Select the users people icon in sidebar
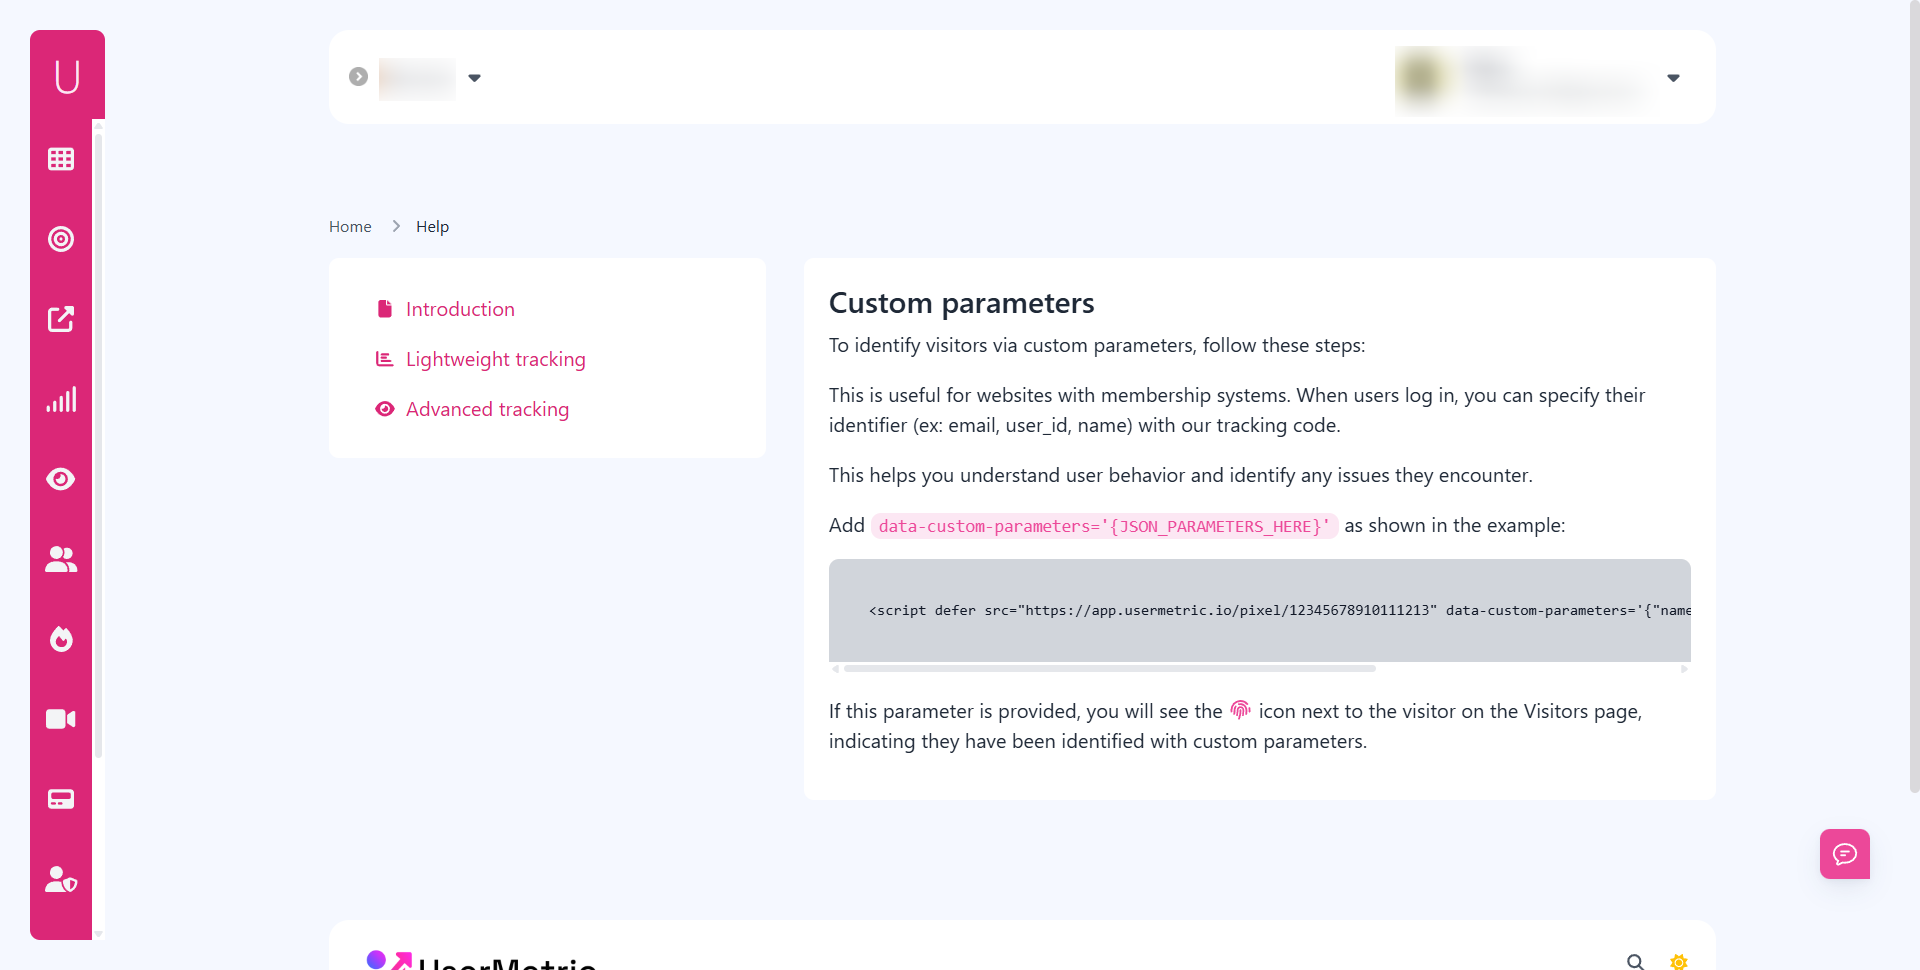Image resolution: width=1920 pixels, height=970 pixels. 61,559
